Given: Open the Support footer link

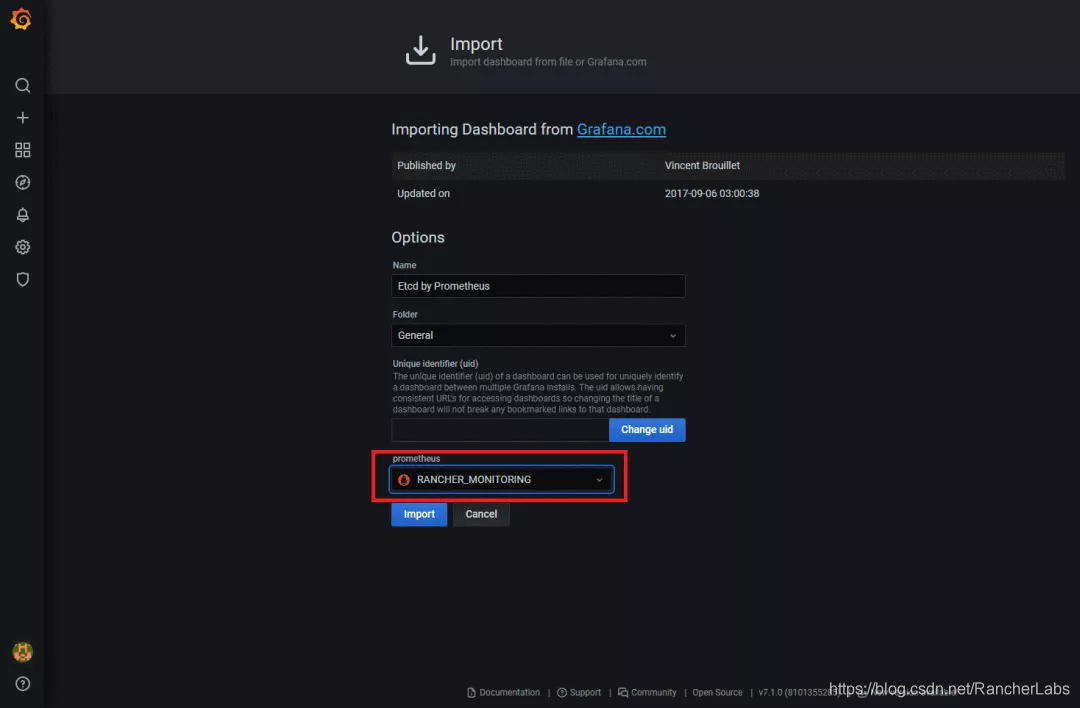Looking at the screenshot, I should point(579,693).
